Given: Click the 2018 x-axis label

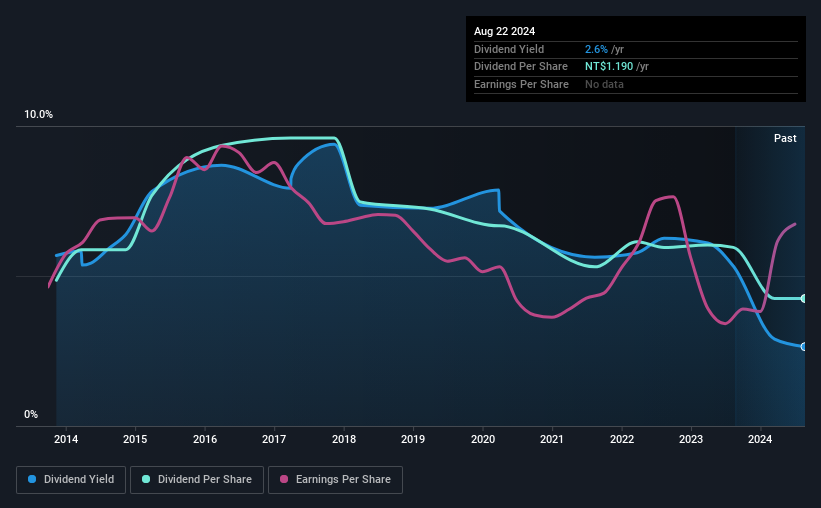Looking at the screenshot, I should coord(344,439).
